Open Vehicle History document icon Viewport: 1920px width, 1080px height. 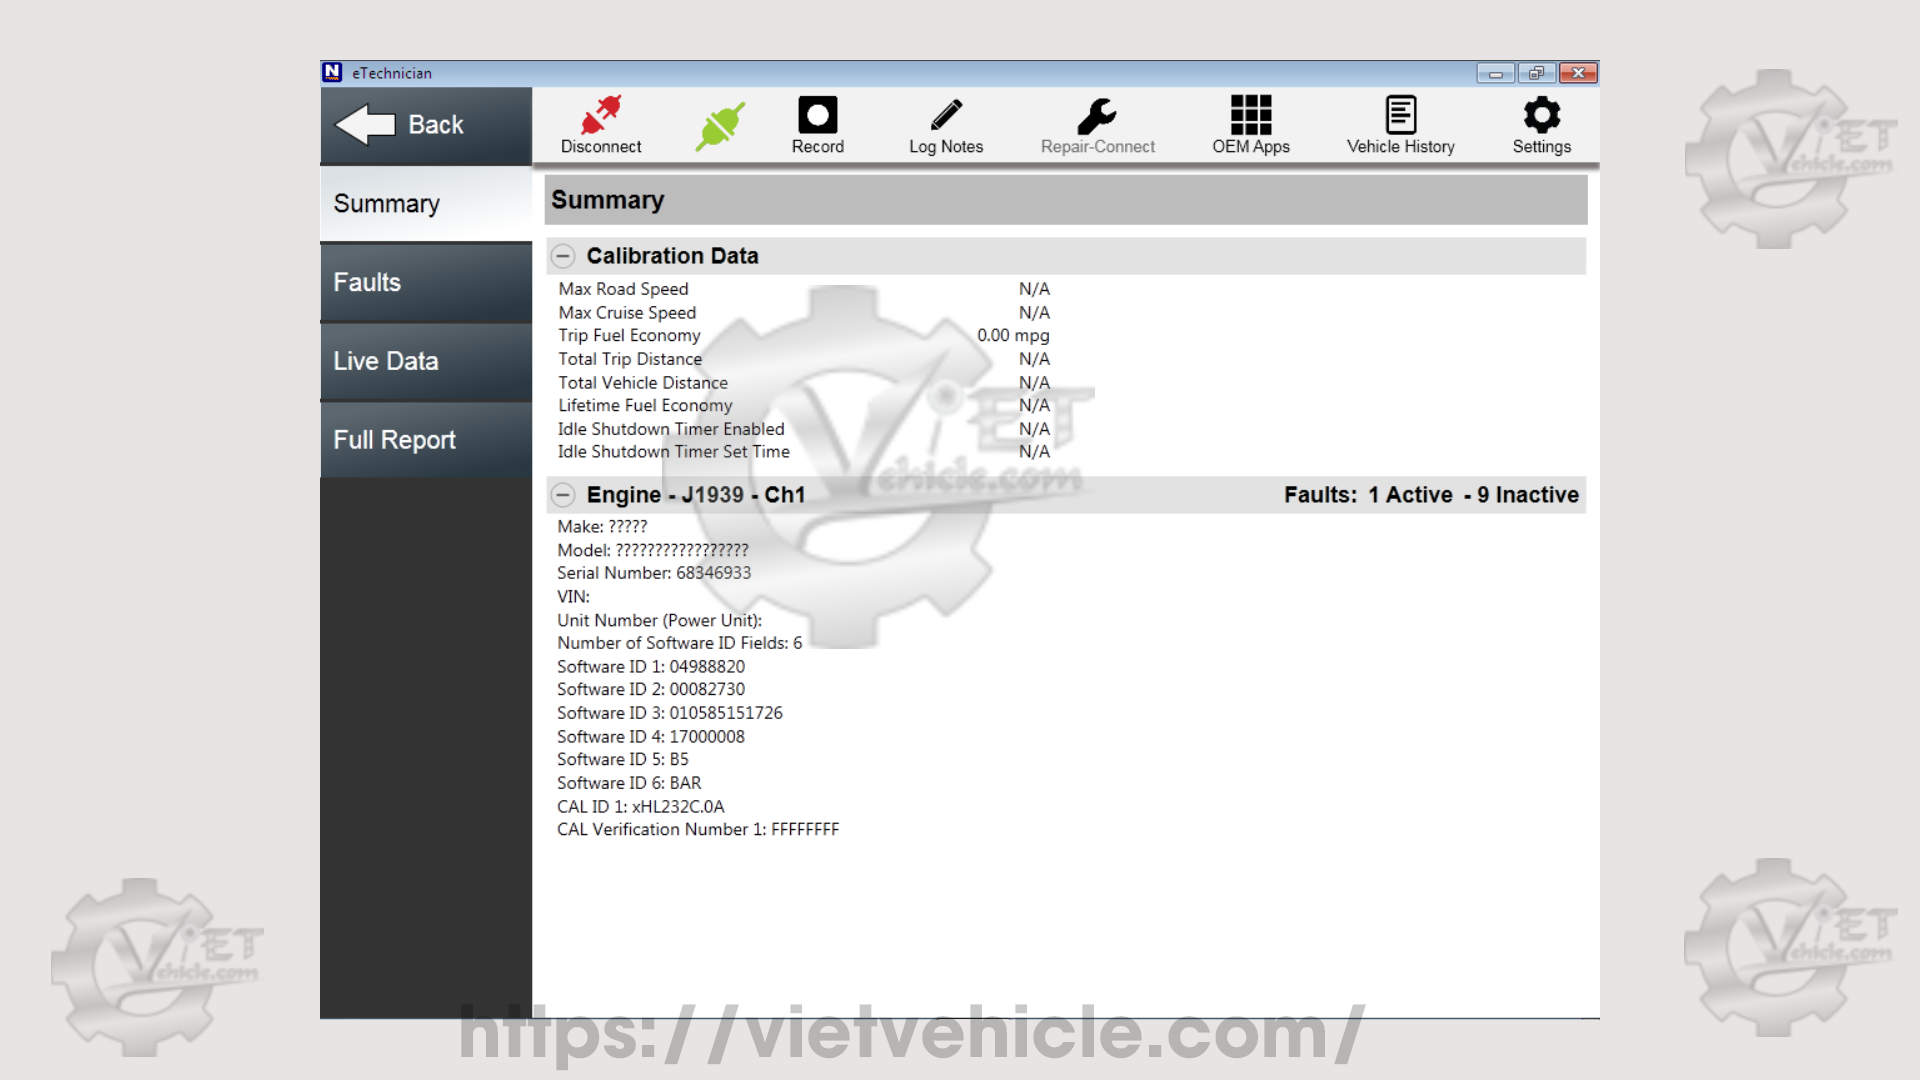tap(1400, 116)
